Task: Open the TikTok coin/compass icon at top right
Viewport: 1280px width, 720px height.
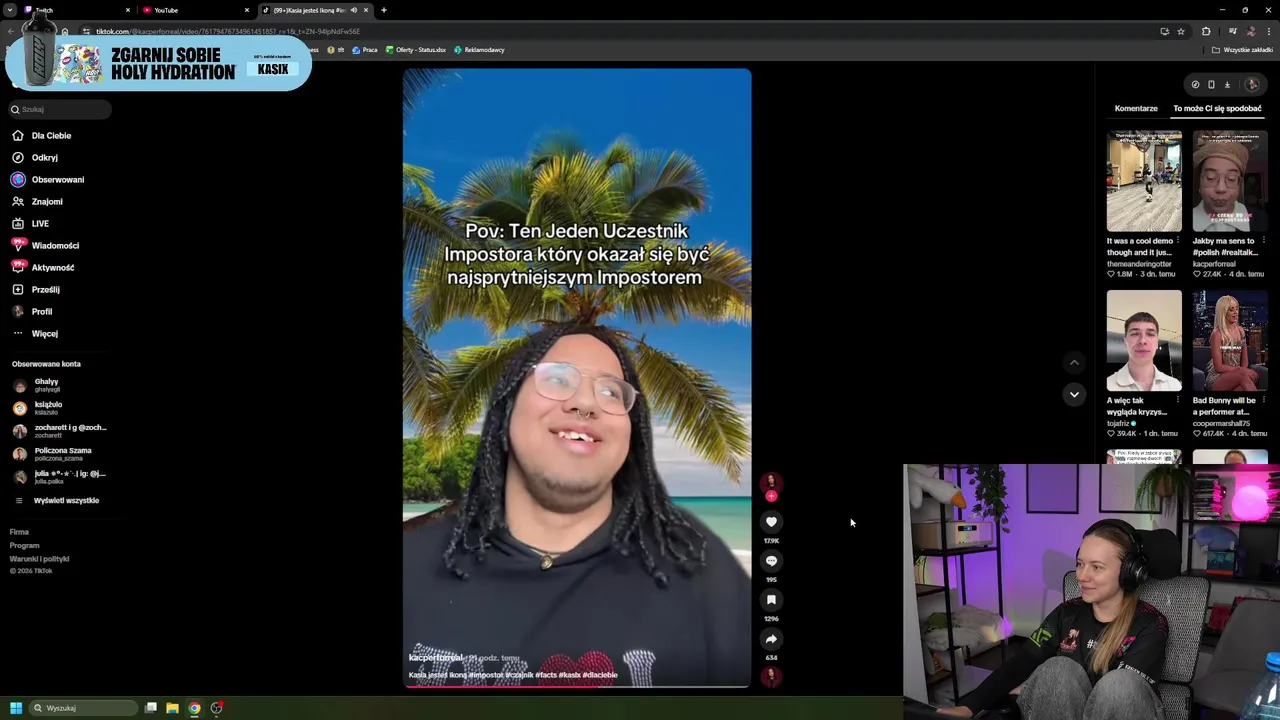Action: (1195, 85)
